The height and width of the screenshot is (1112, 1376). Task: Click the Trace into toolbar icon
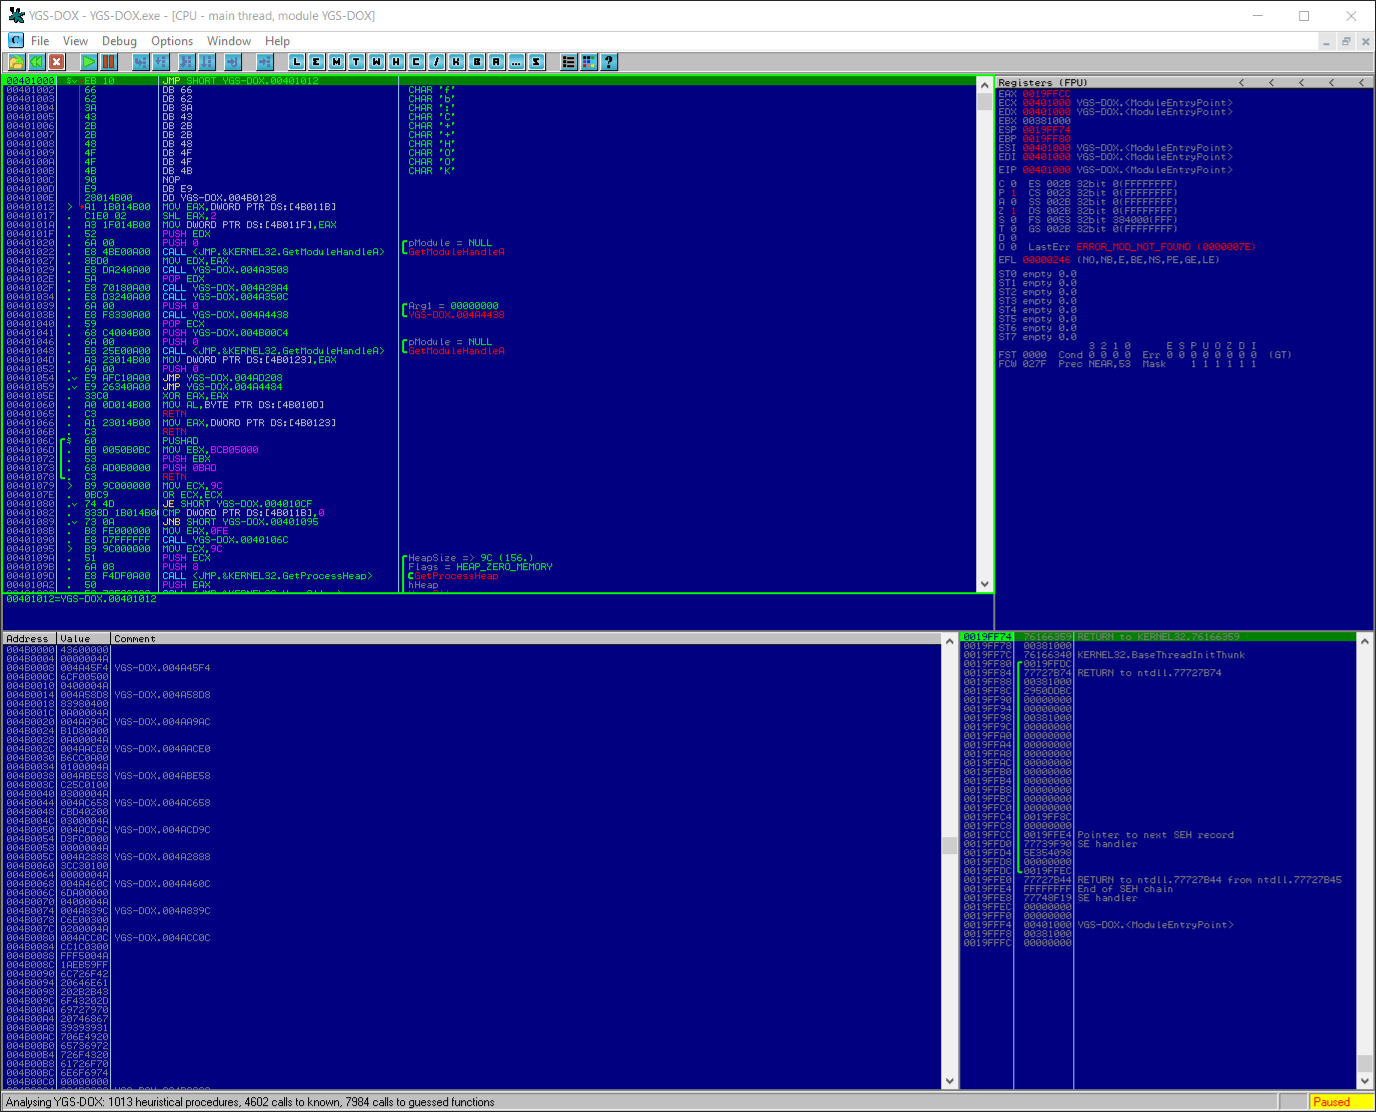[186, 62]
